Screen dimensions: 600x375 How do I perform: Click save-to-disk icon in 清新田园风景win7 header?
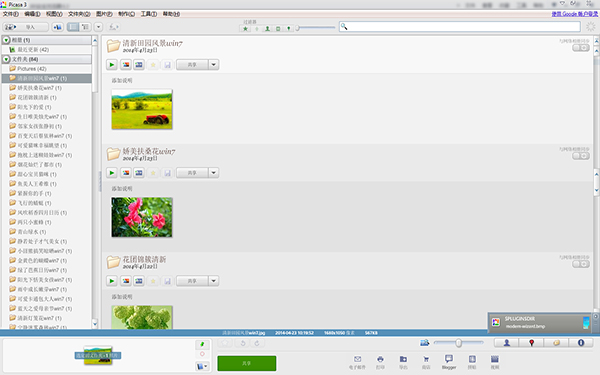tap(167, 65)
